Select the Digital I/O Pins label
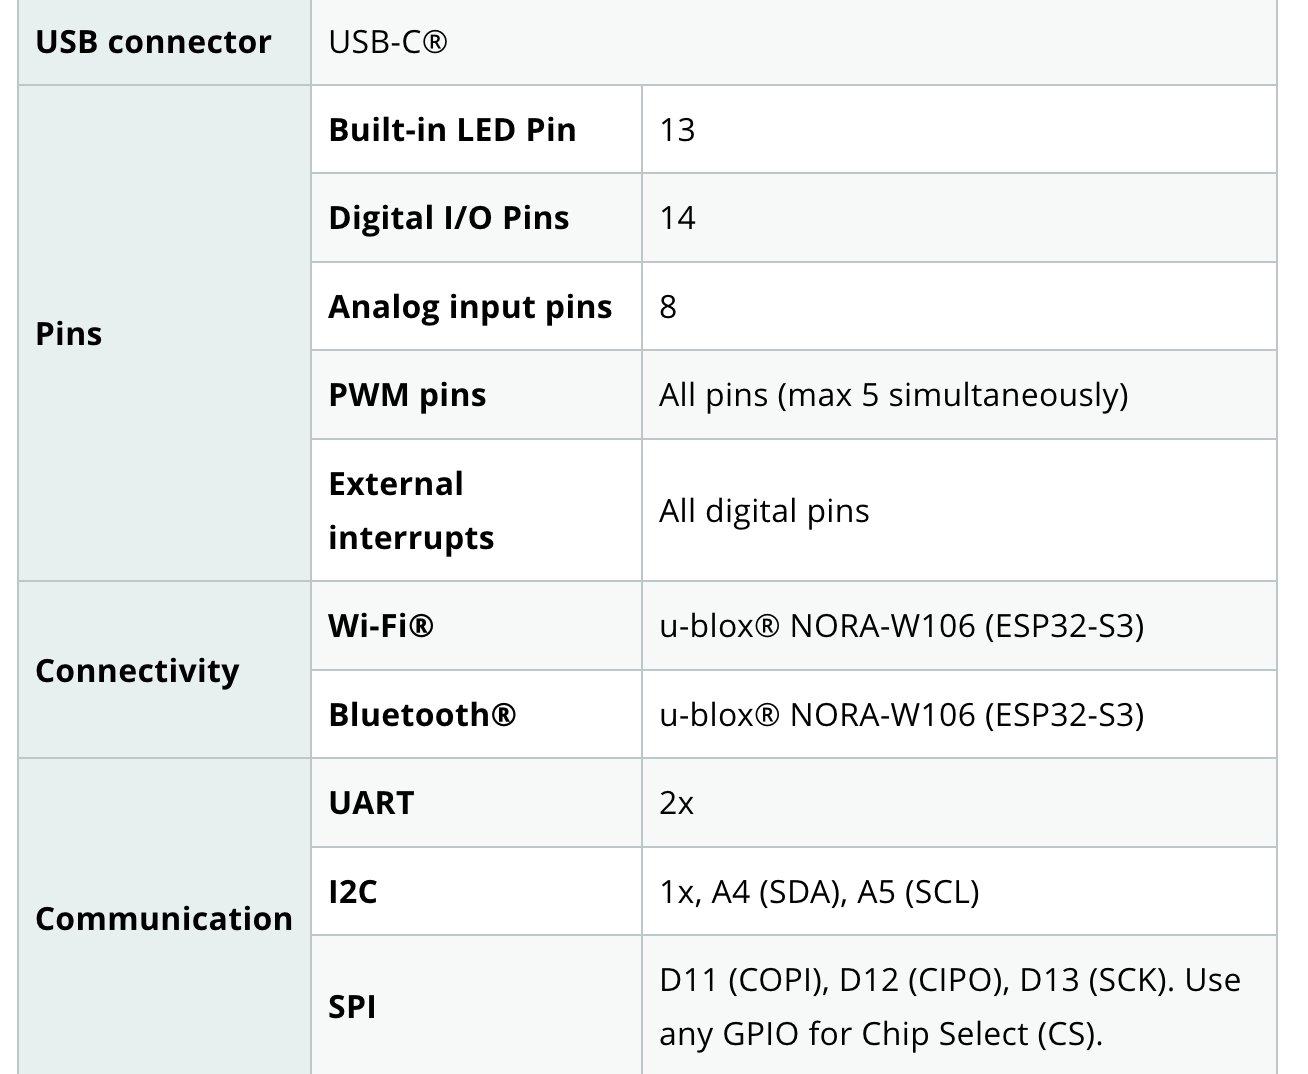Viewport: 1308px width, 1074px height. 448,218
